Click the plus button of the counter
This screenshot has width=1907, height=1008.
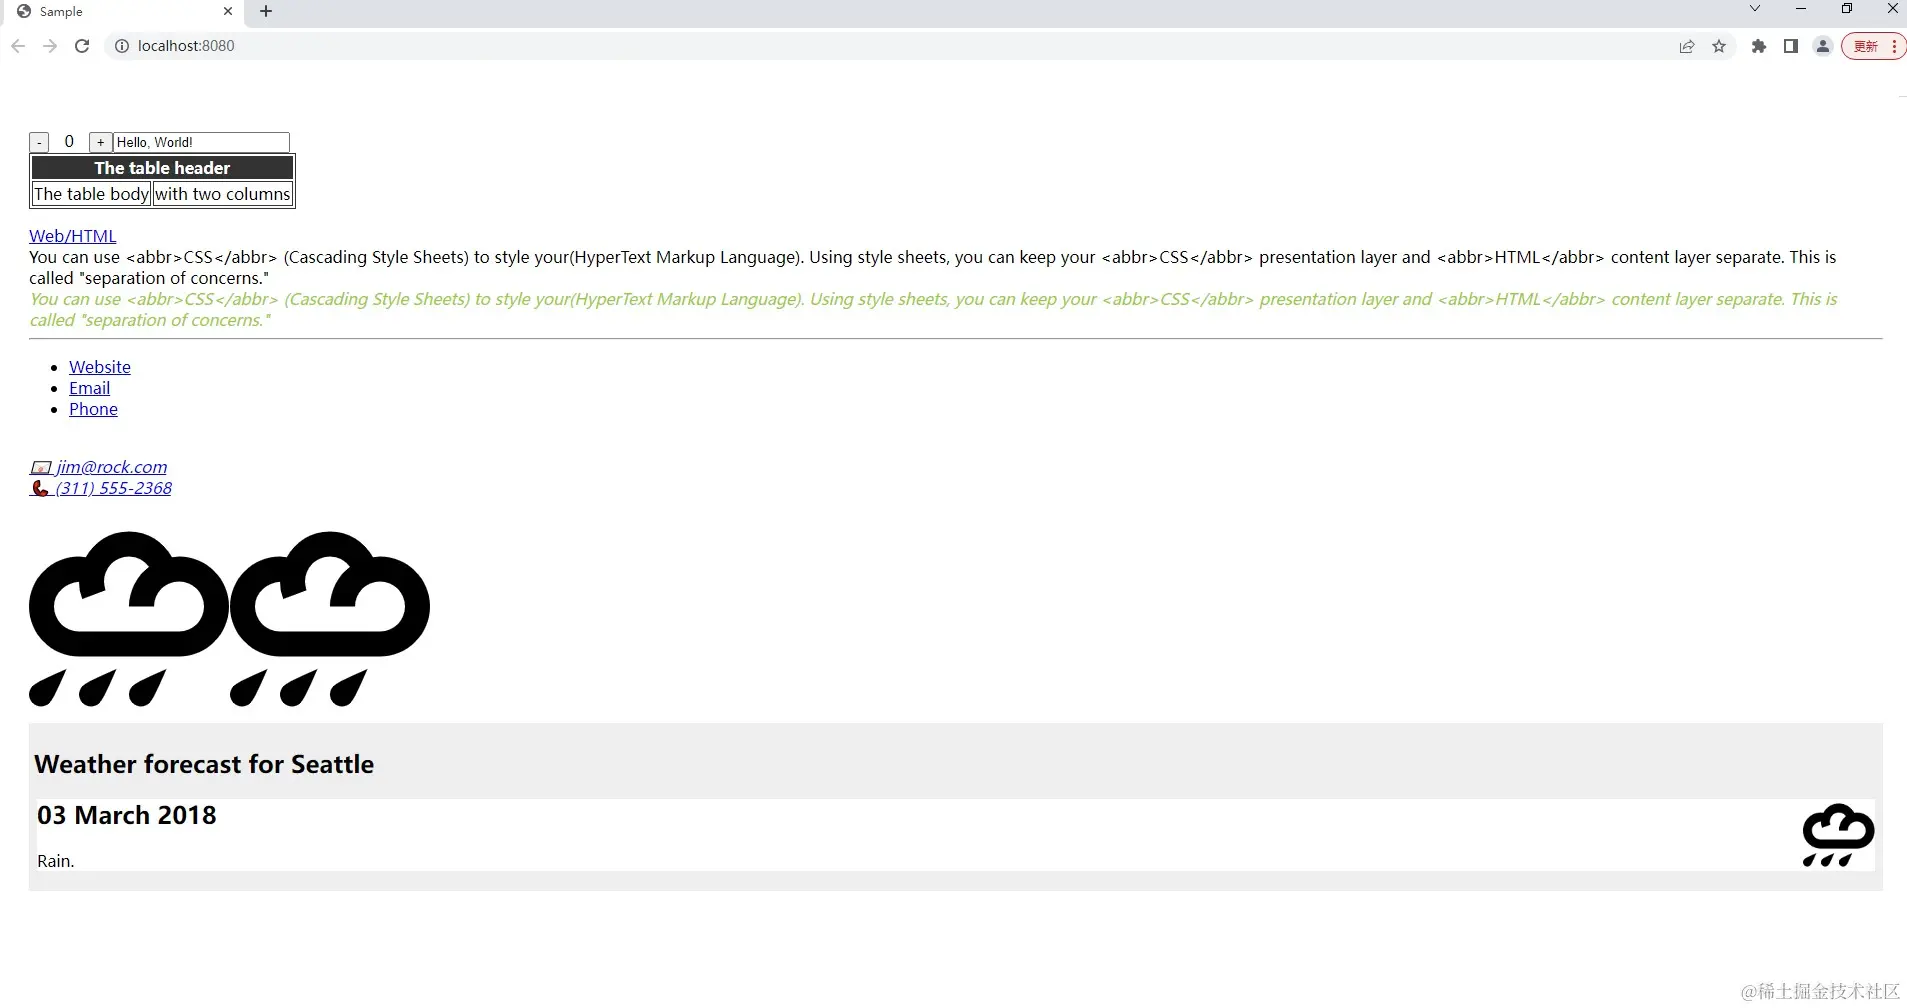100,141
